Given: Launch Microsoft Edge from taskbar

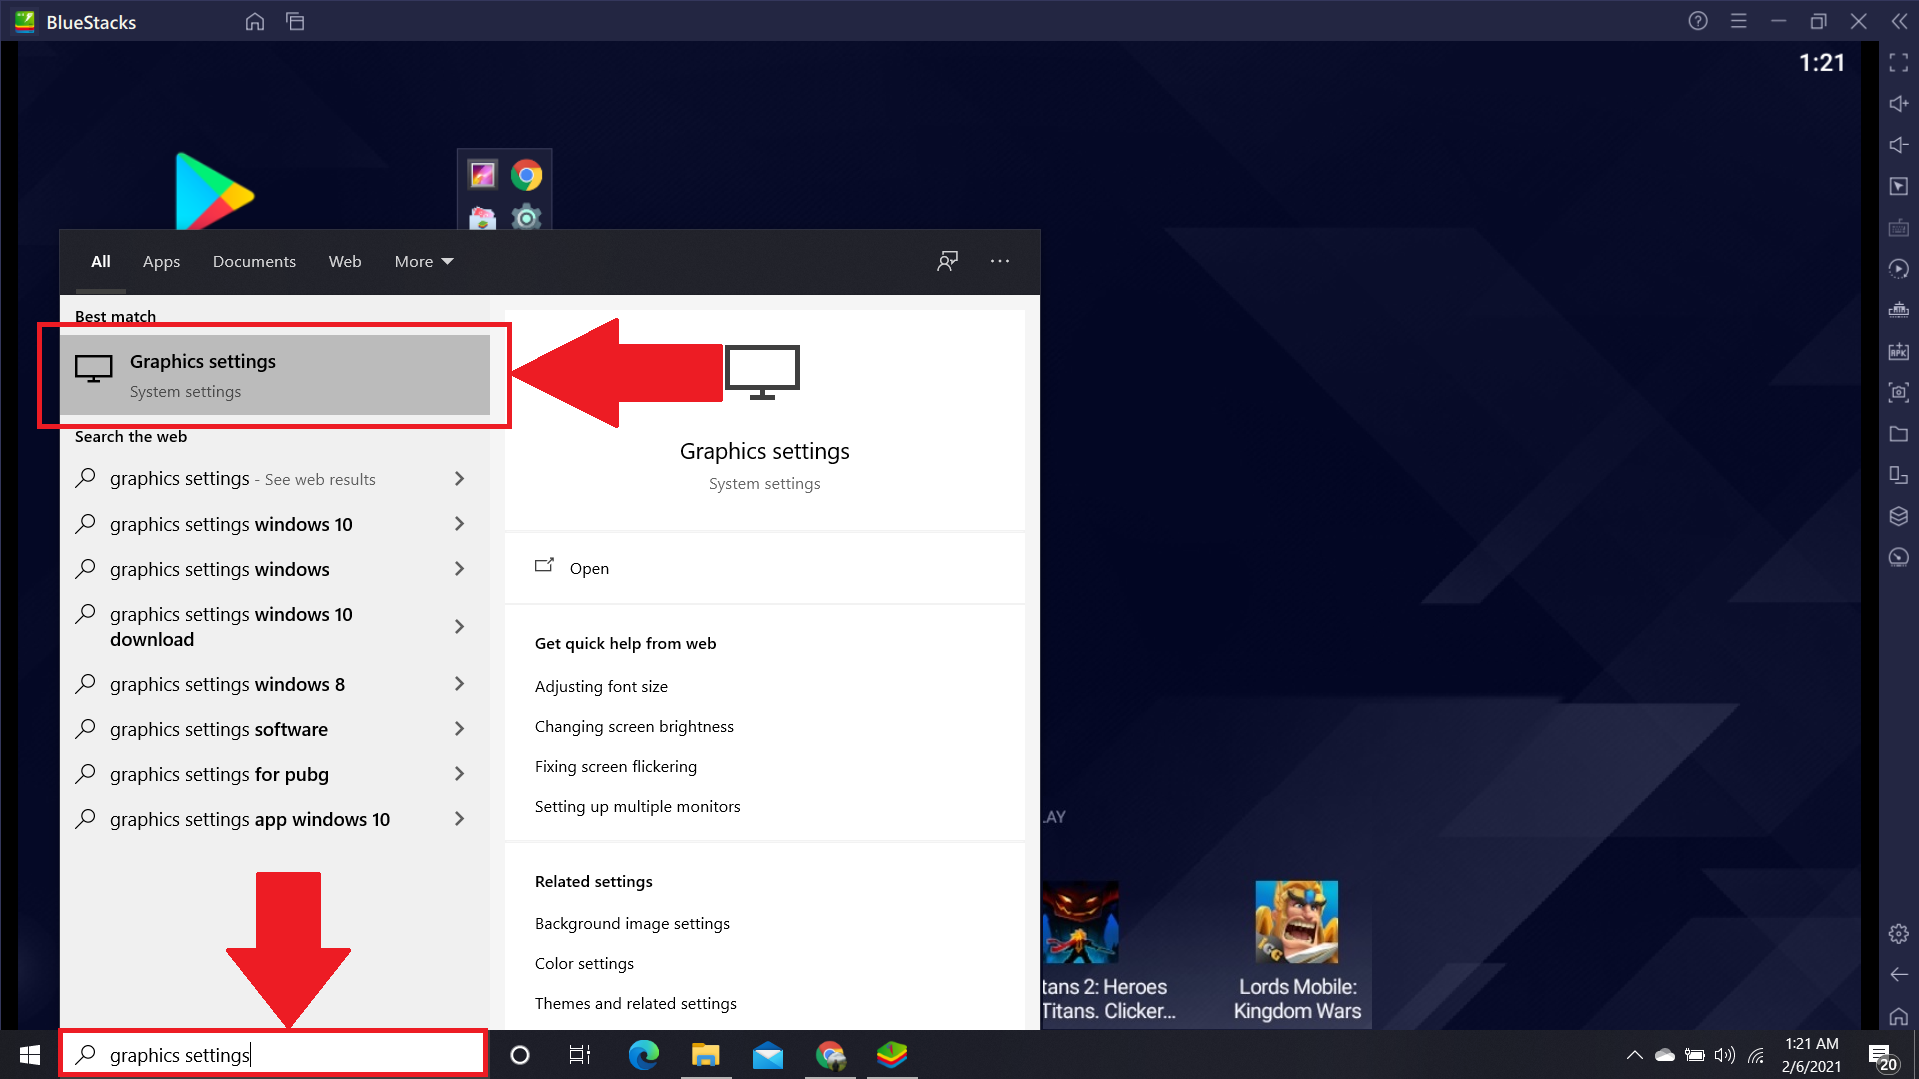Looking at the screenshot, I should [643, 1055].
